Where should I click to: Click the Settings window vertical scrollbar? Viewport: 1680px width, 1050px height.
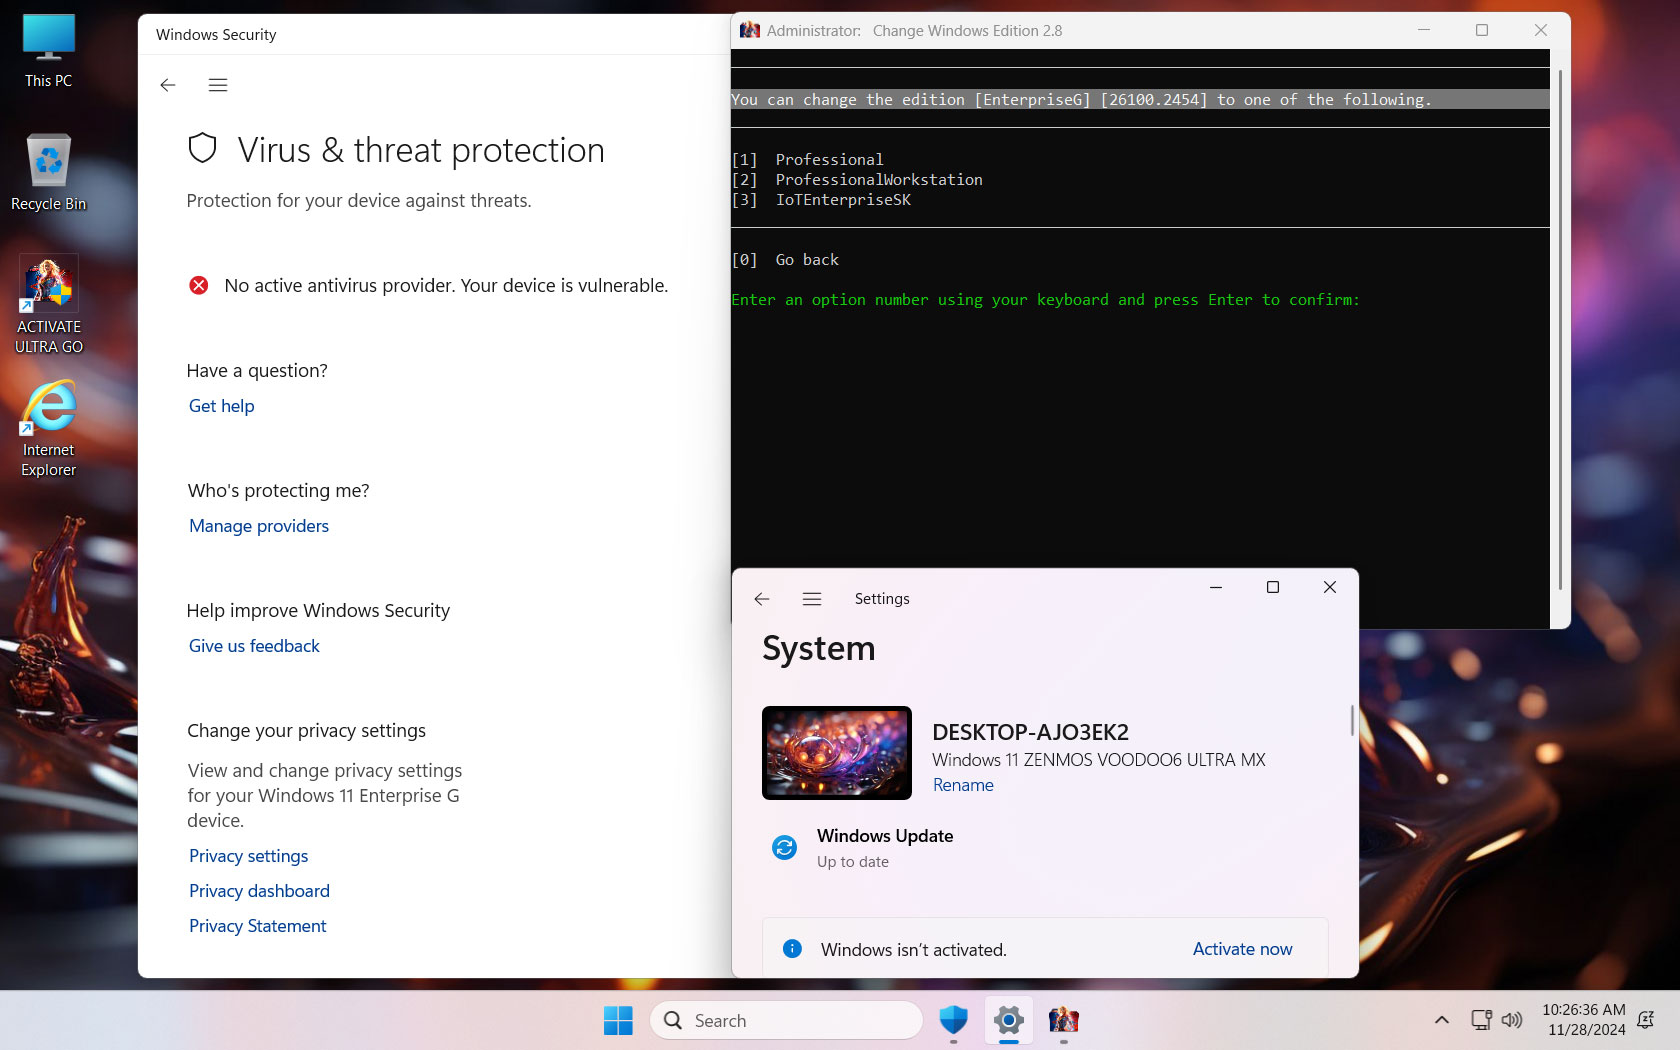pyautogui.click(x=1352, y=720)
